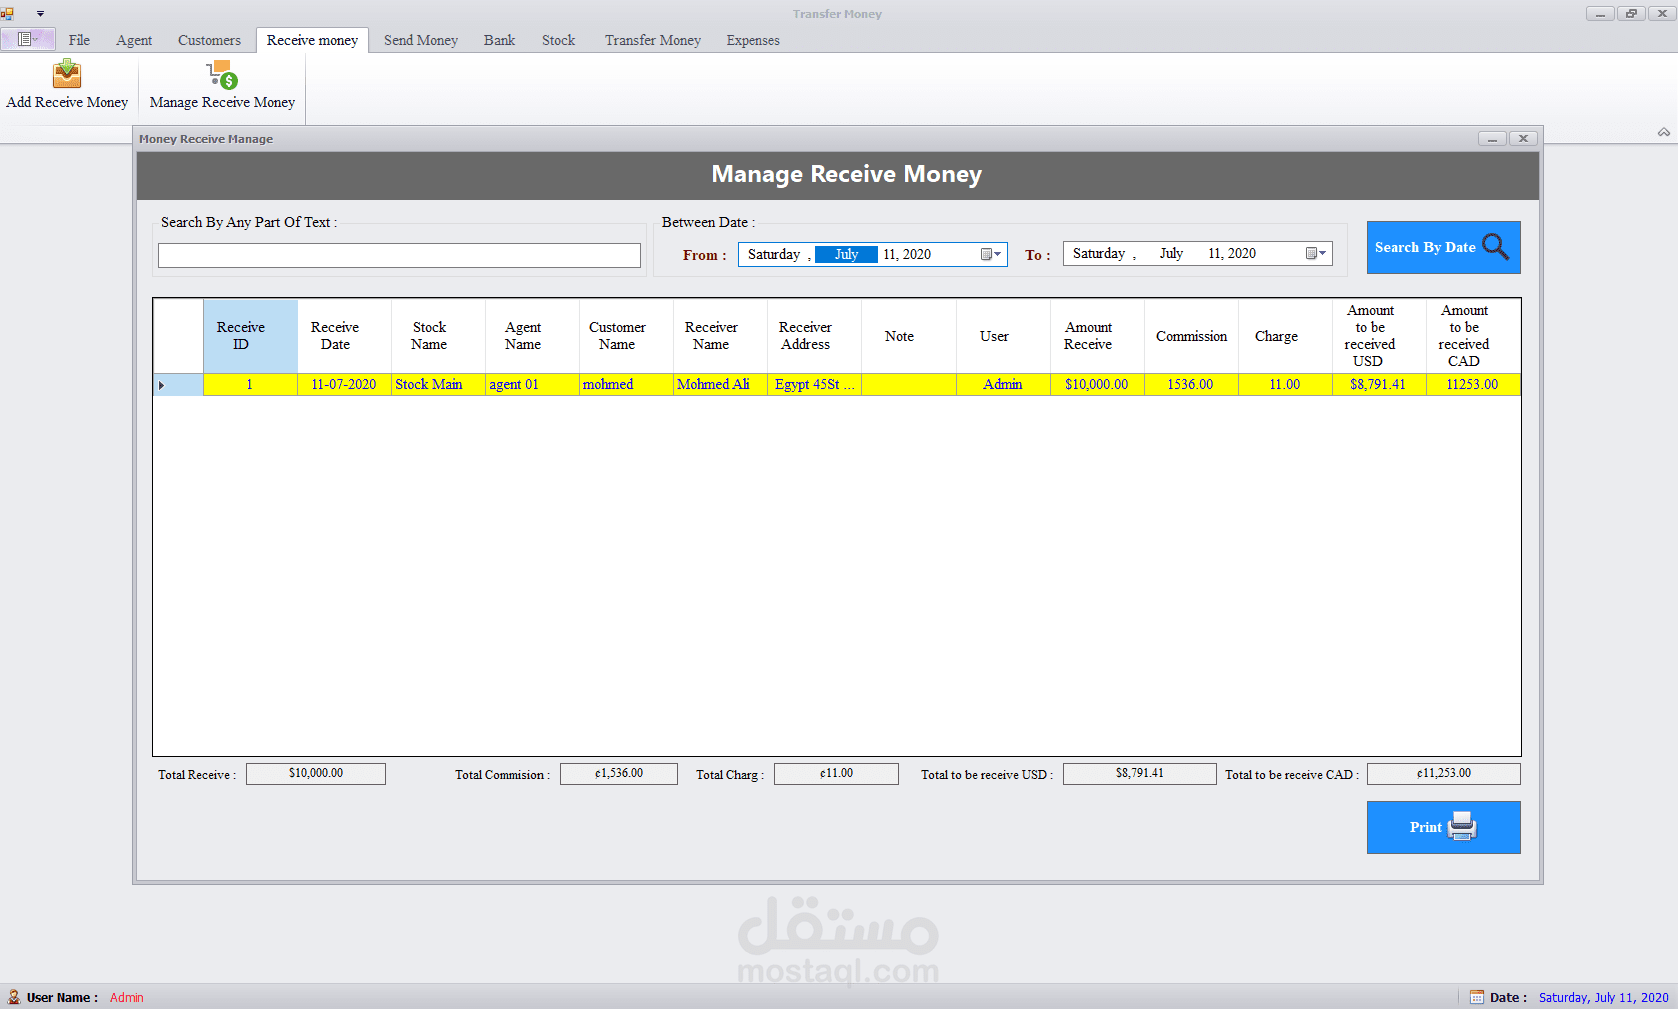Open the Bank tab
Image resolution: width=1678 pixels, height=1009 pixels.
(499, 40)
